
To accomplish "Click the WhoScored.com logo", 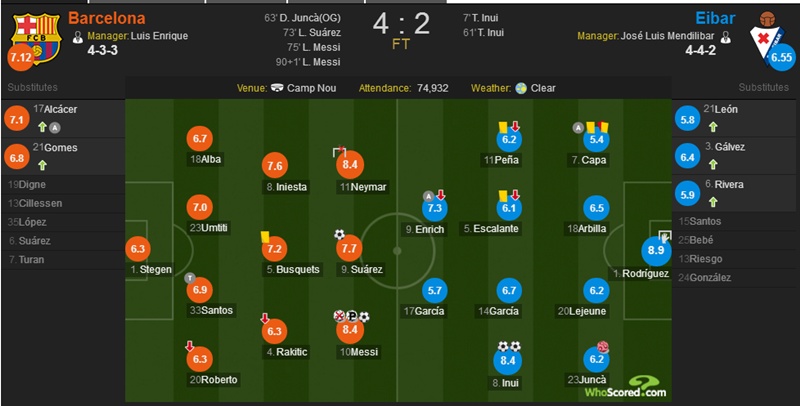I will pos(626,387).
